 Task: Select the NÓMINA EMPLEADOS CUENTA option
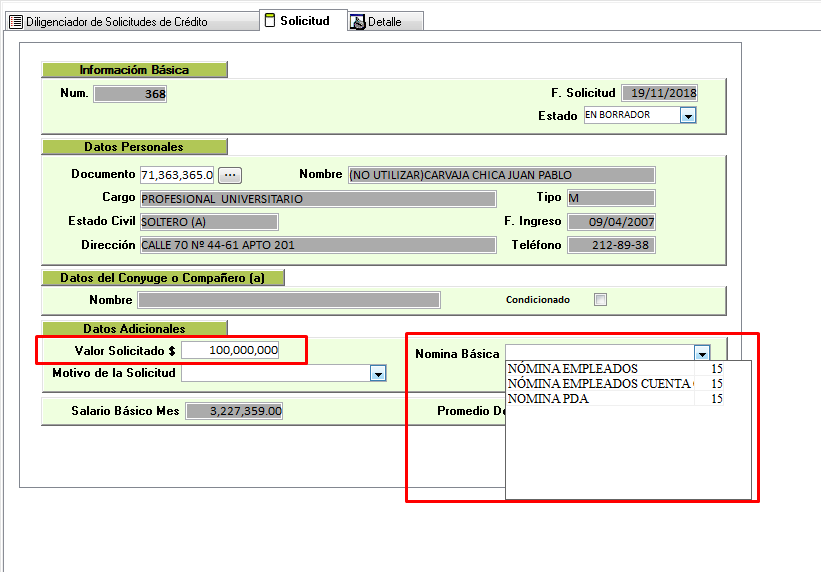tap(600, 384)
